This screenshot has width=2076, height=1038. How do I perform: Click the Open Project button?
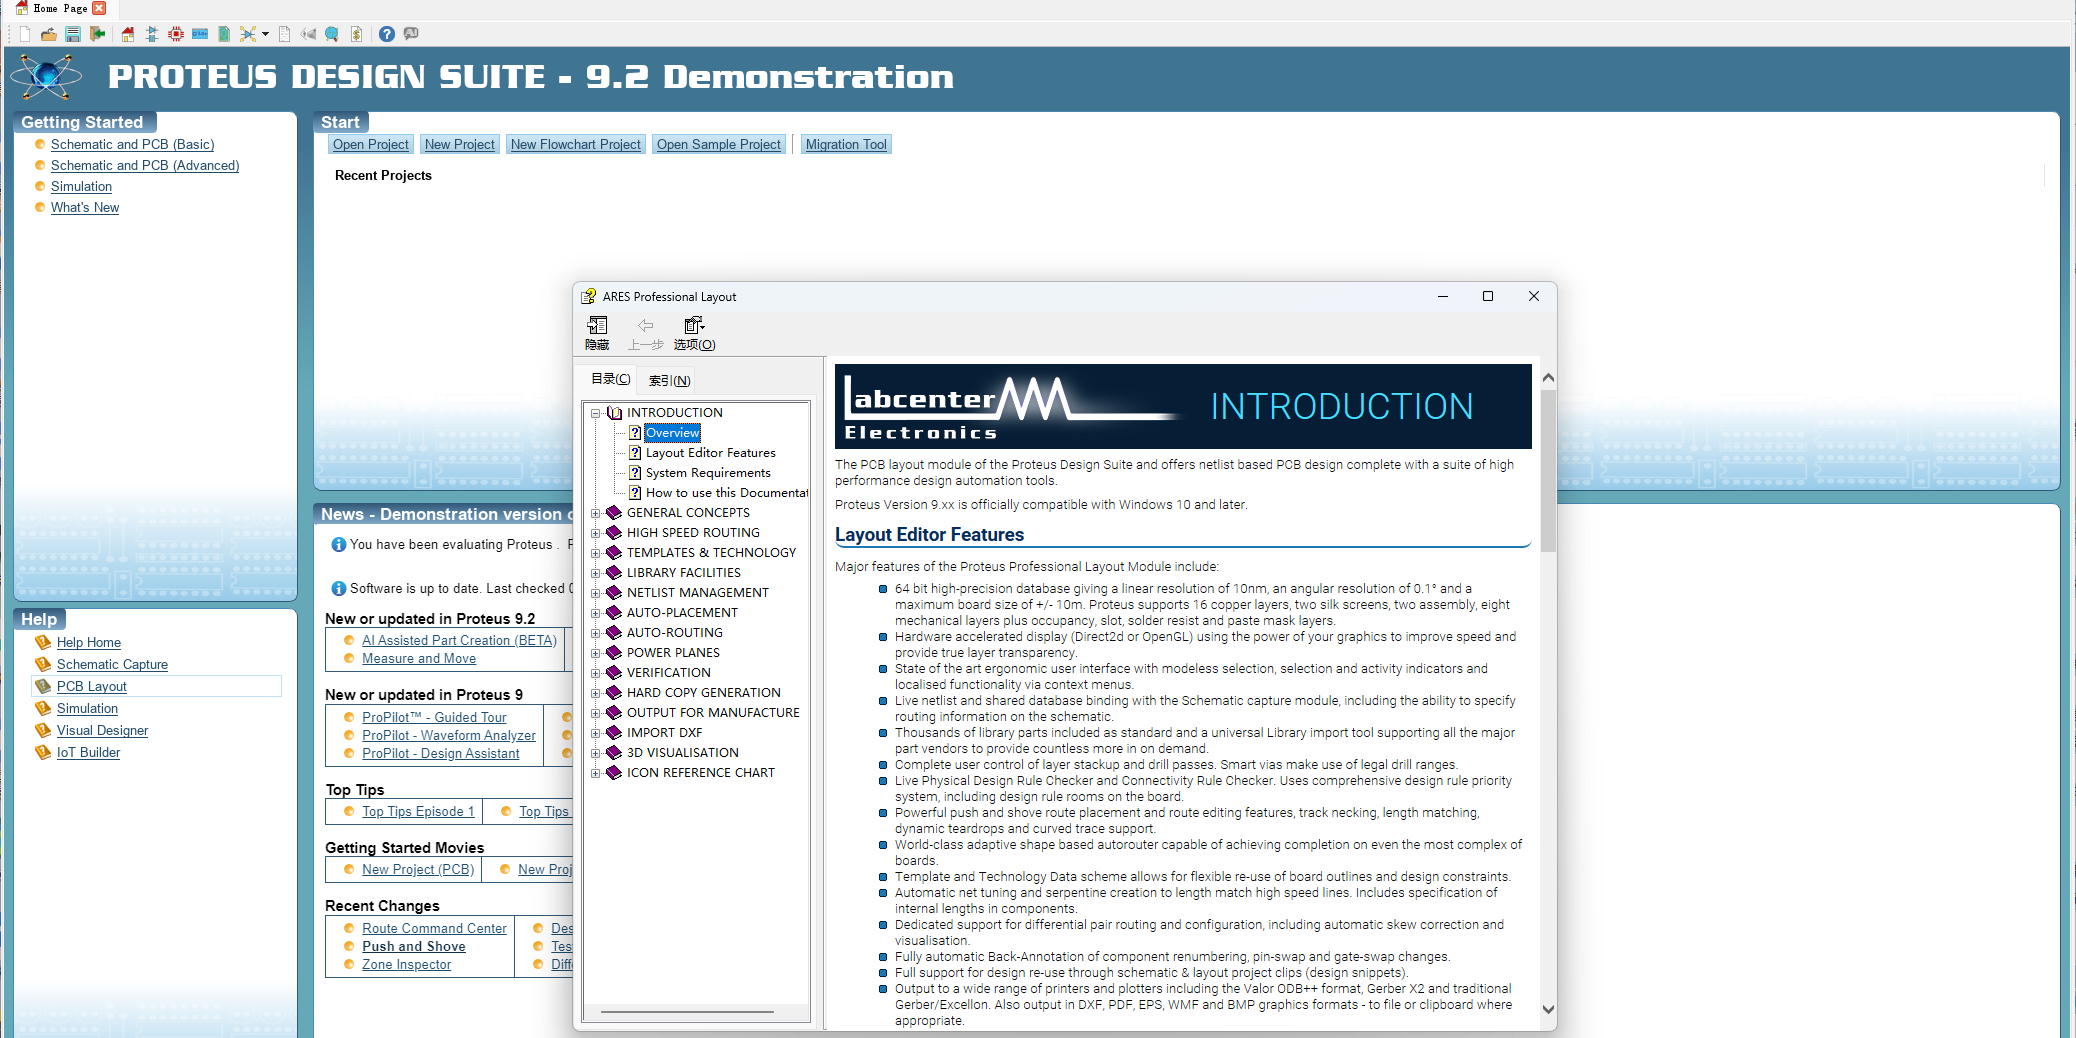(371, 145)
